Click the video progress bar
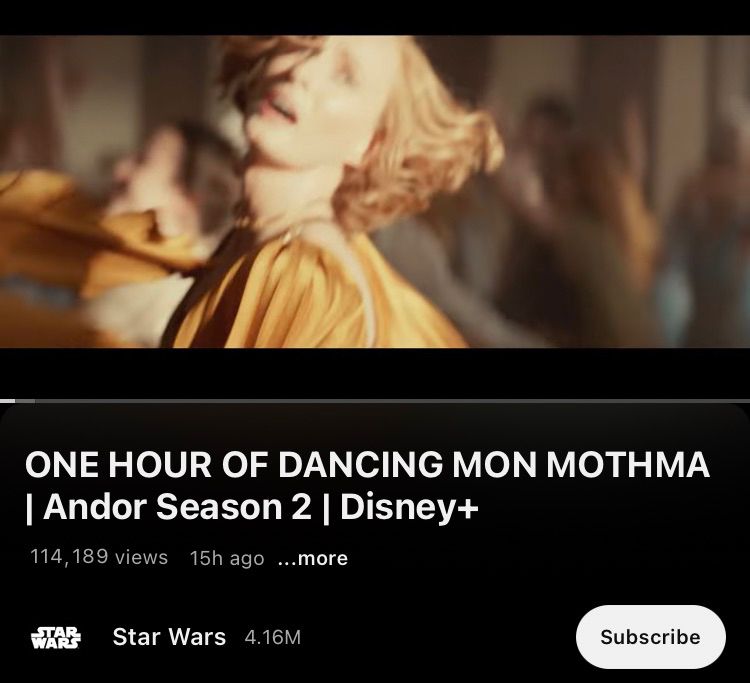This screenshot has height=683, width=750. point(375,400)
